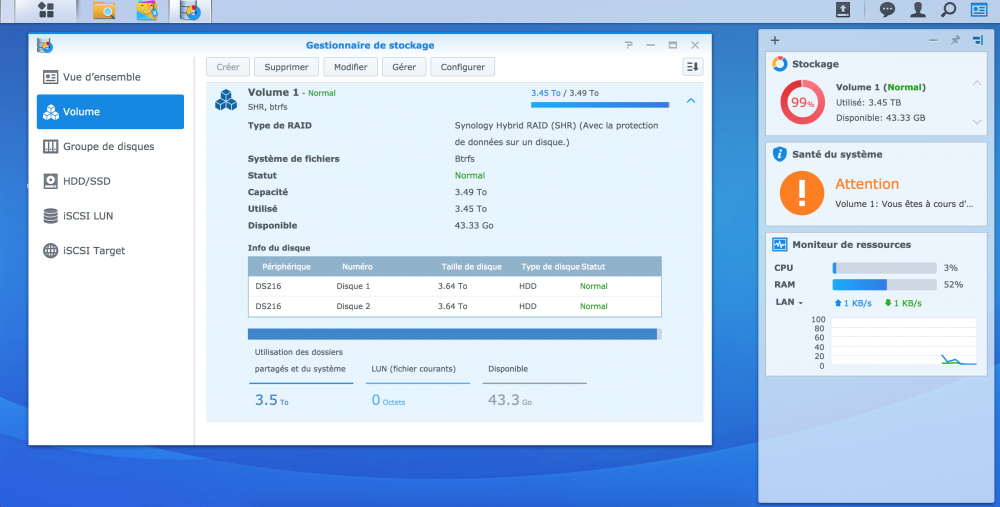
Task: Click the Supprimer button
Action: (286, 67)
